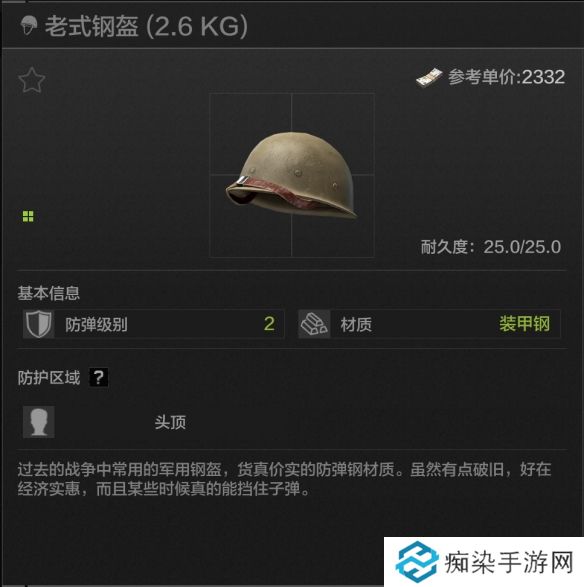Click the 参考单价:2332 price label
Image resolution: width=584 pixels, height=587 pixels.
click(507, 77)
